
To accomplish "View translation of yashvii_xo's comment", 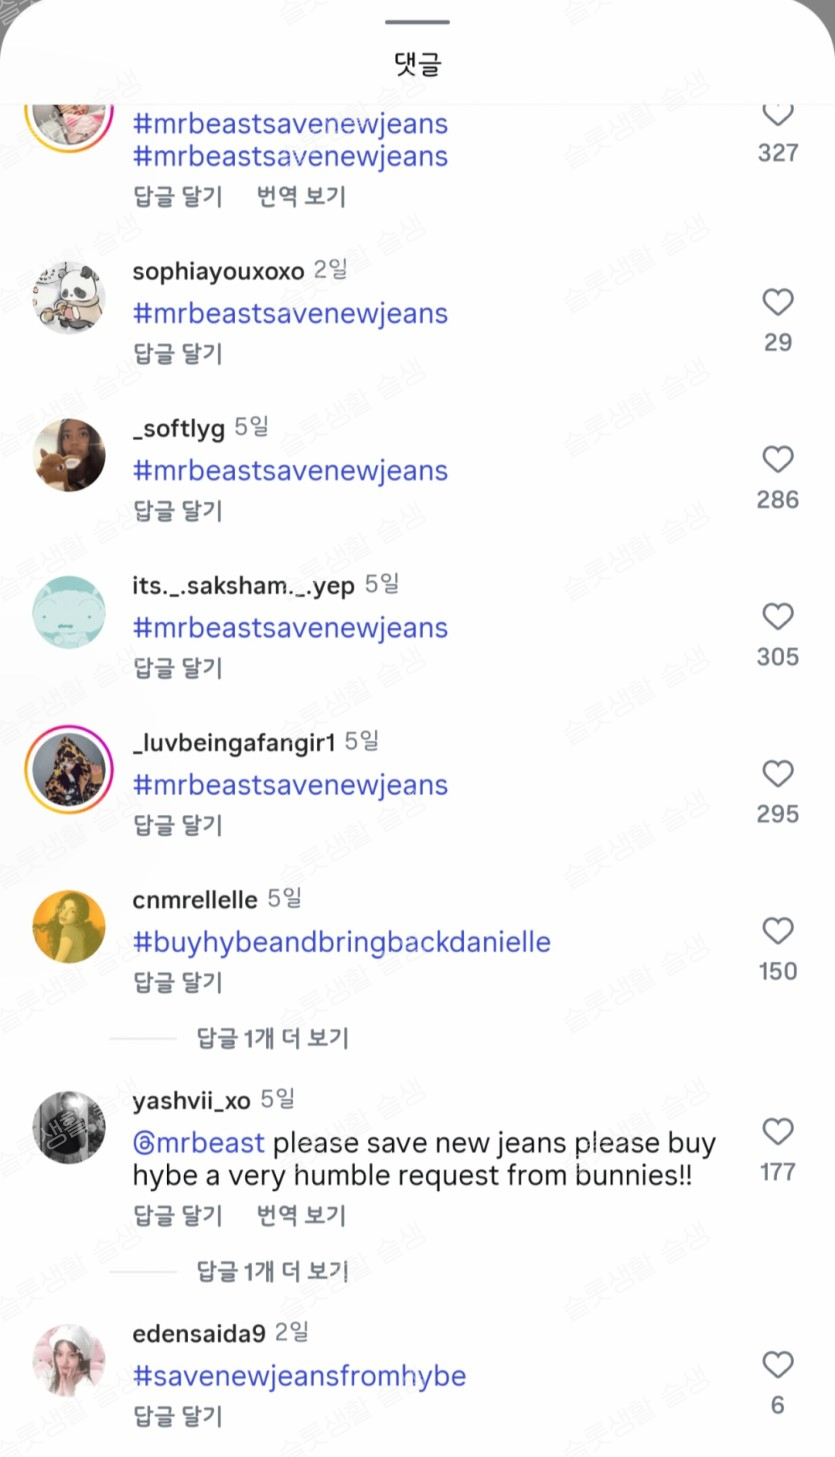I will (301, 1215).
